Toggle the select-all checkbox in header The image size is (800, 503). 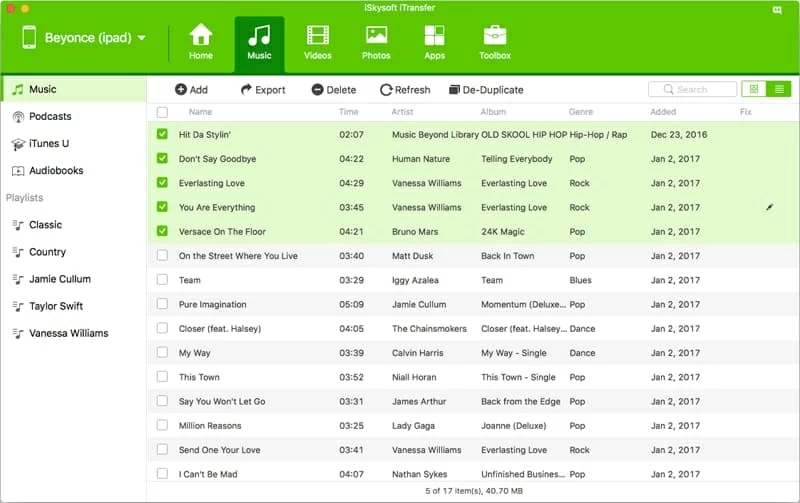[x=162, y=112]
